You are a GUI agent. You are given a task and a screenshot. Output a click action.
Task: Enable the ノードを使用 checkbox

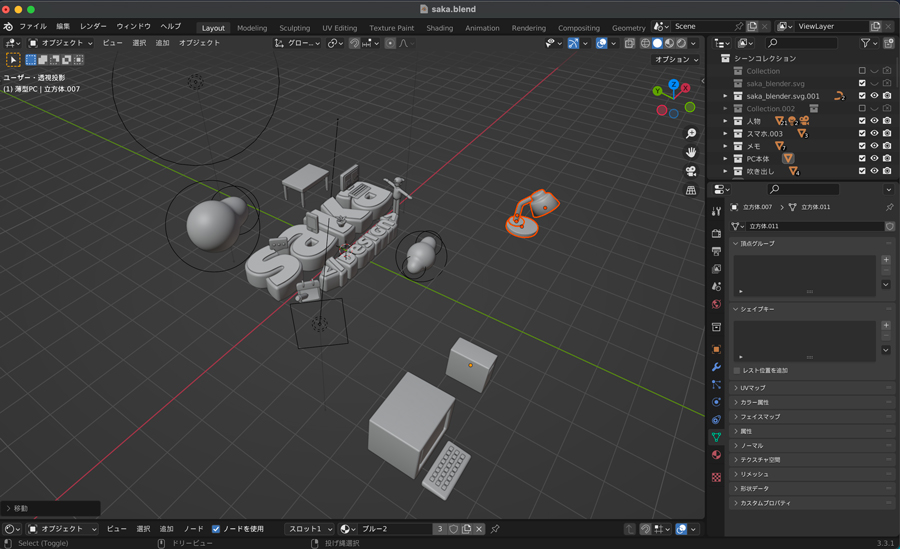click(x=216, y=529)
